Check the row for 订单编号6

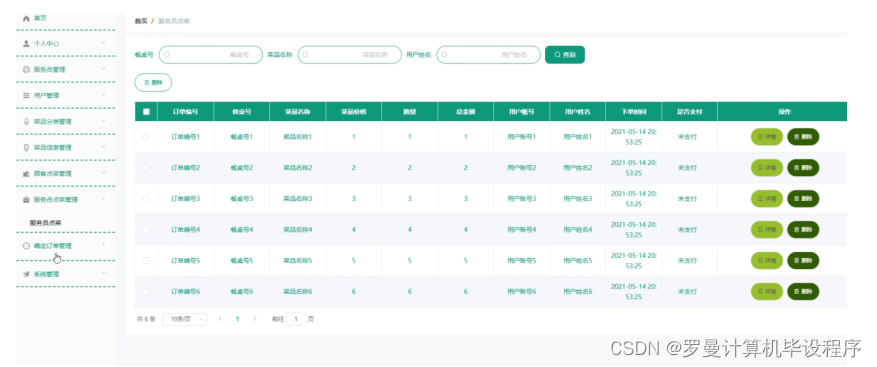[x=145, y=291]
